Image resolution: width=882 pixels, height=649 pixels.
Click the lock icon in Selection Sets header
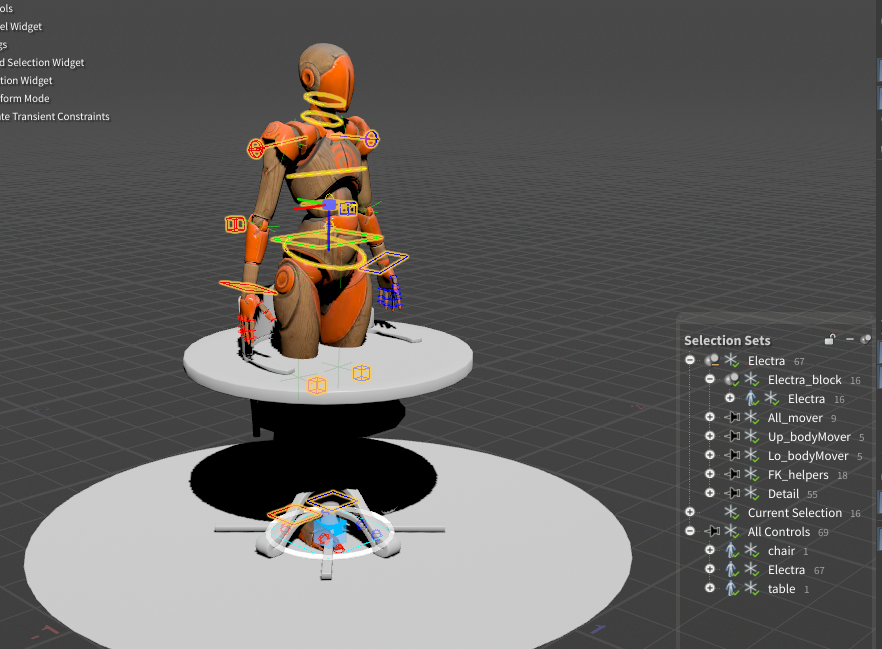(830, 339)
